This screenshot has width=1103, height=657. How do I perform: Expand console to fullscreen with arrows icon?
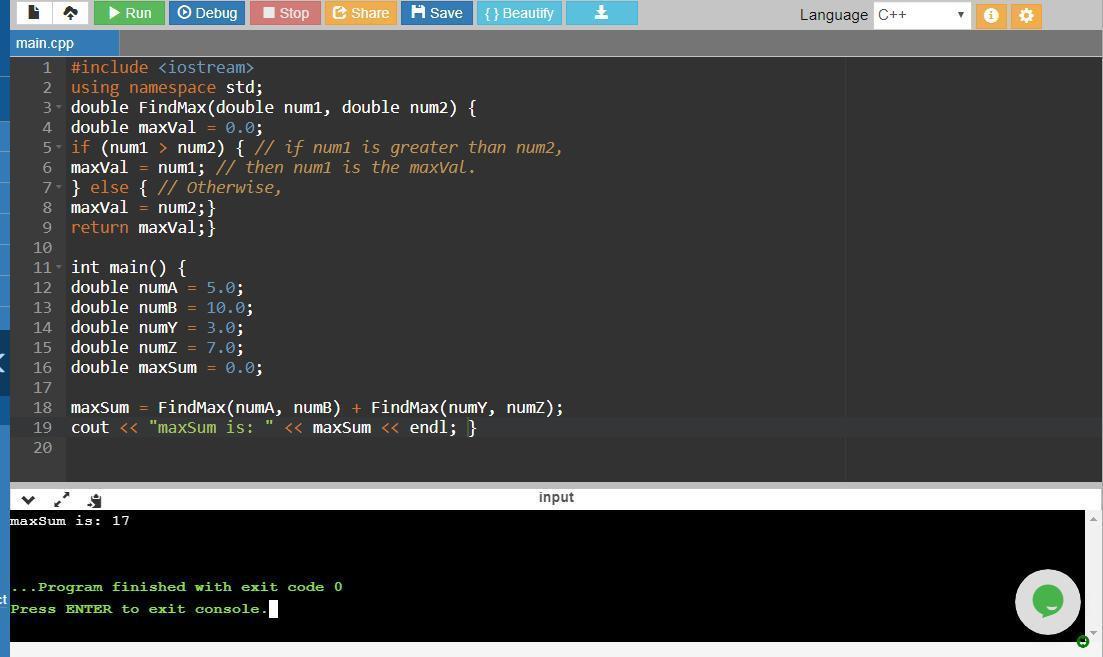[61, 499]
